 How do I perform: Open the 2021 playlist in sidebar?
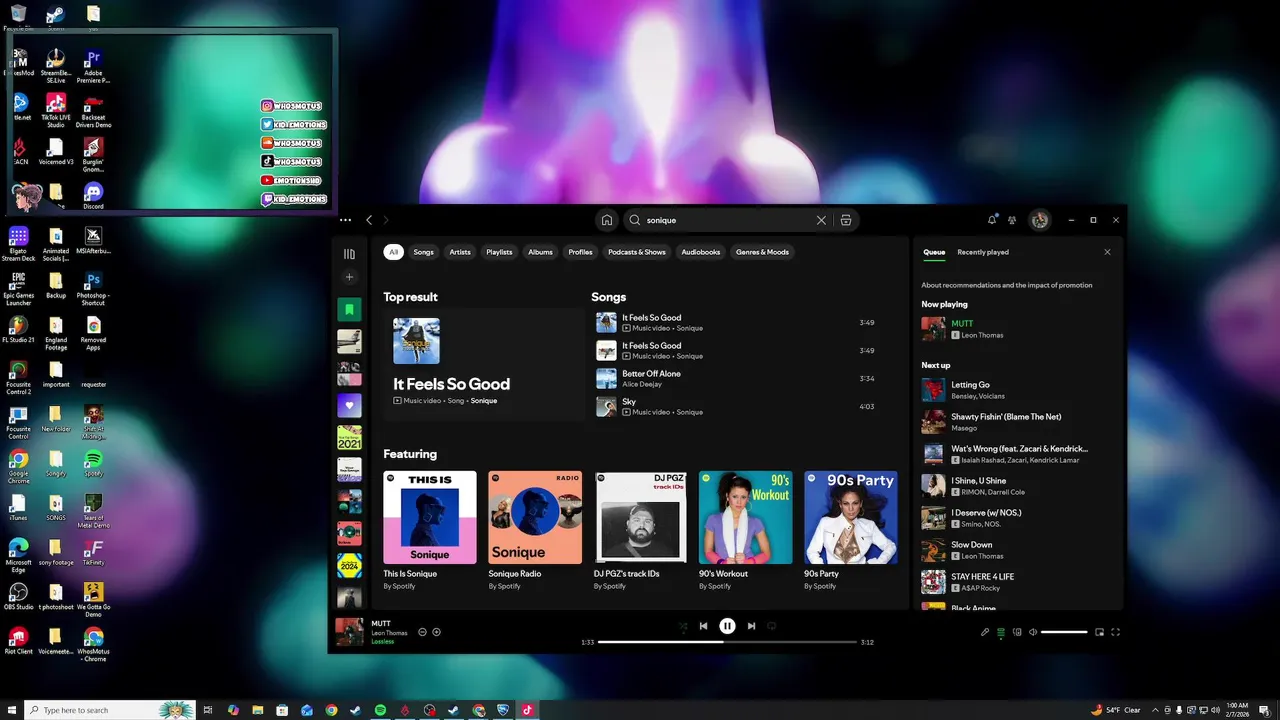tap(349, 437)
